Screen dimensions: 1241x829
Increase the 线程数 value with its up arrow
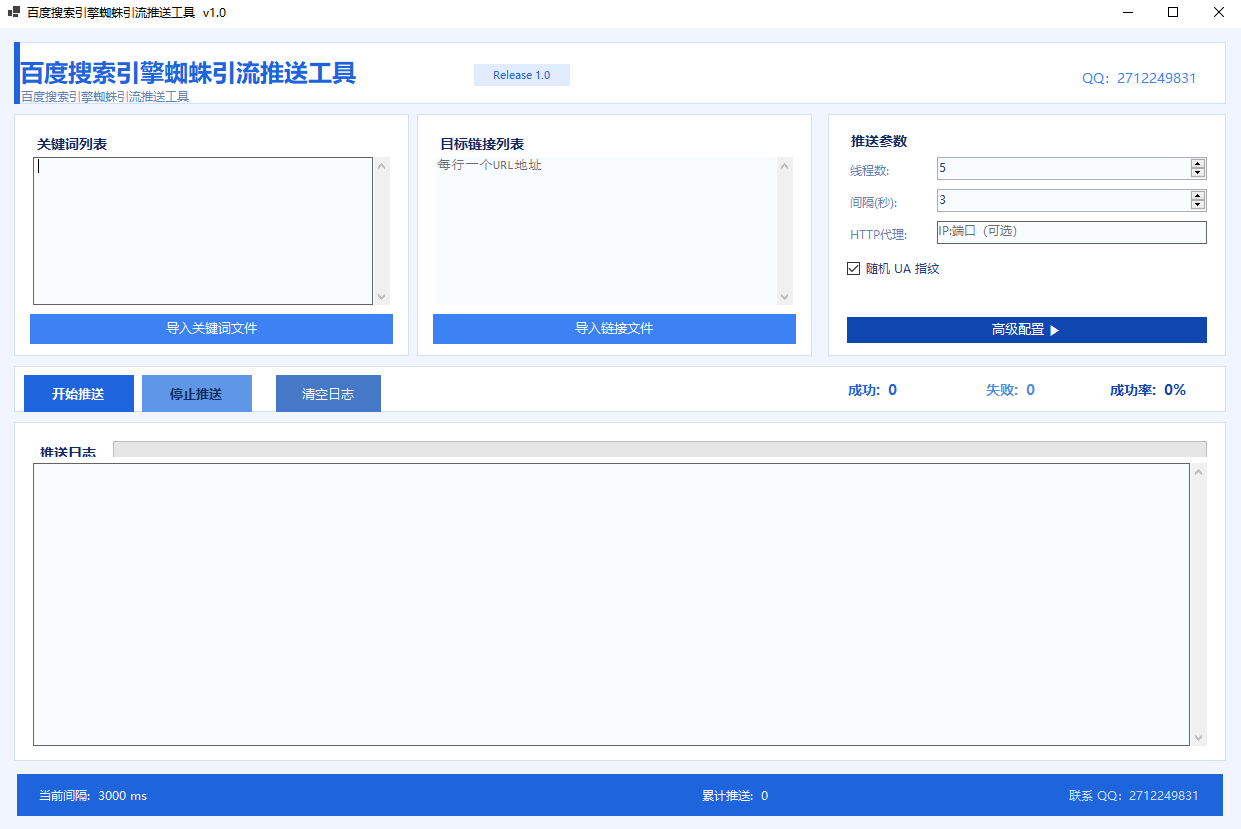click(x=1198, y=164)
